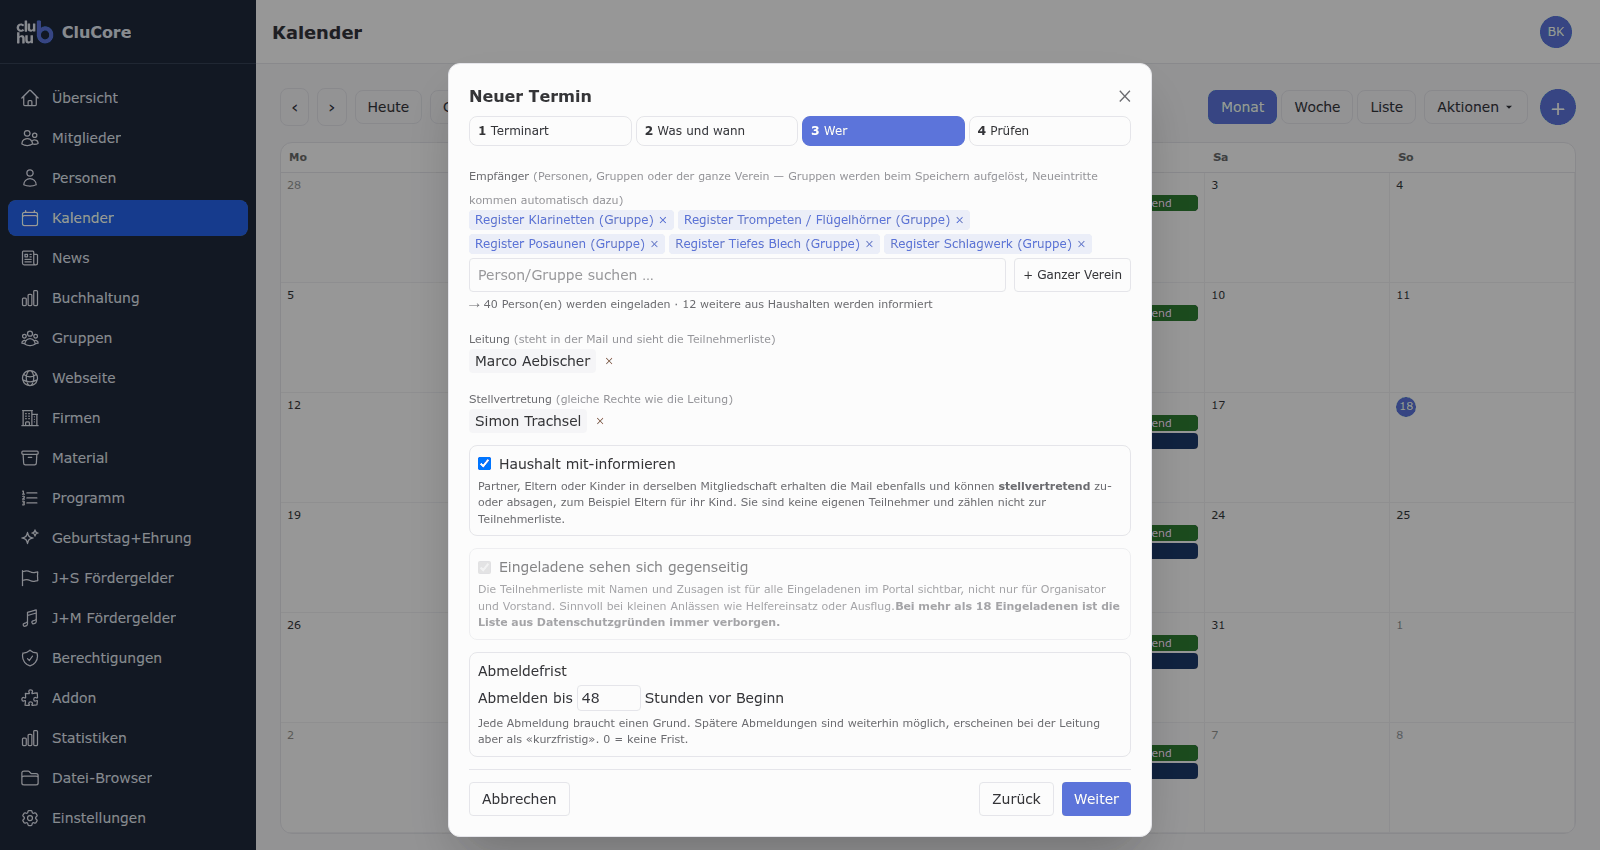Click the Zurück button
Image resolution: width=1600 pixels, height=850 pixels.
1016,799
